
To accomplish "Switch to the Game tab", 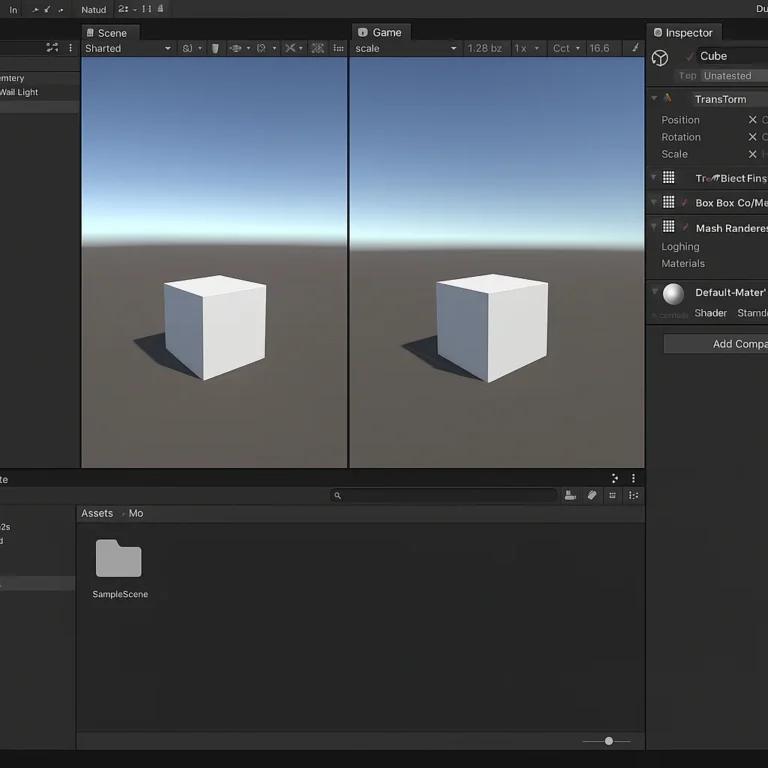I will click(380, 32).
